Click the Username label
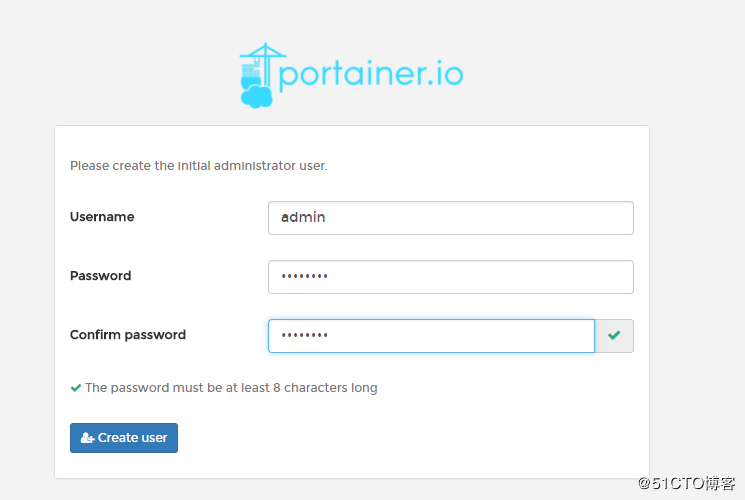Screen dimensions: 745x500 tap(102, 217)
